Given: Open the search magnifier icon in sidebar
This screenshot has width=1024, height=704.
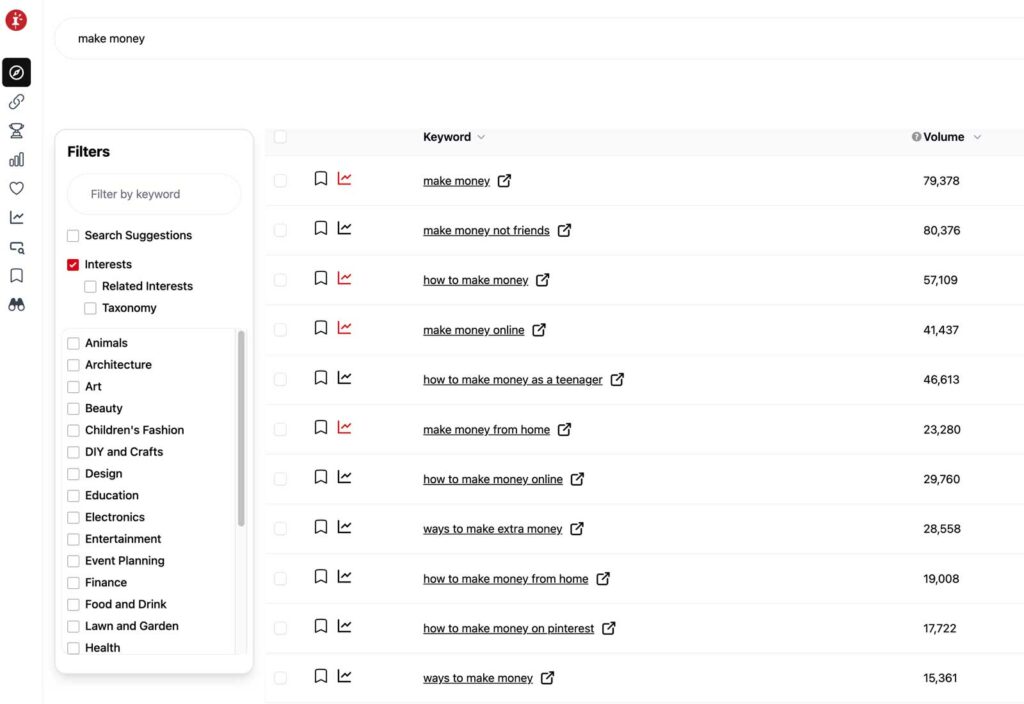Looking at the screenshot, I should pyautogui.click(x=16, y=247).
